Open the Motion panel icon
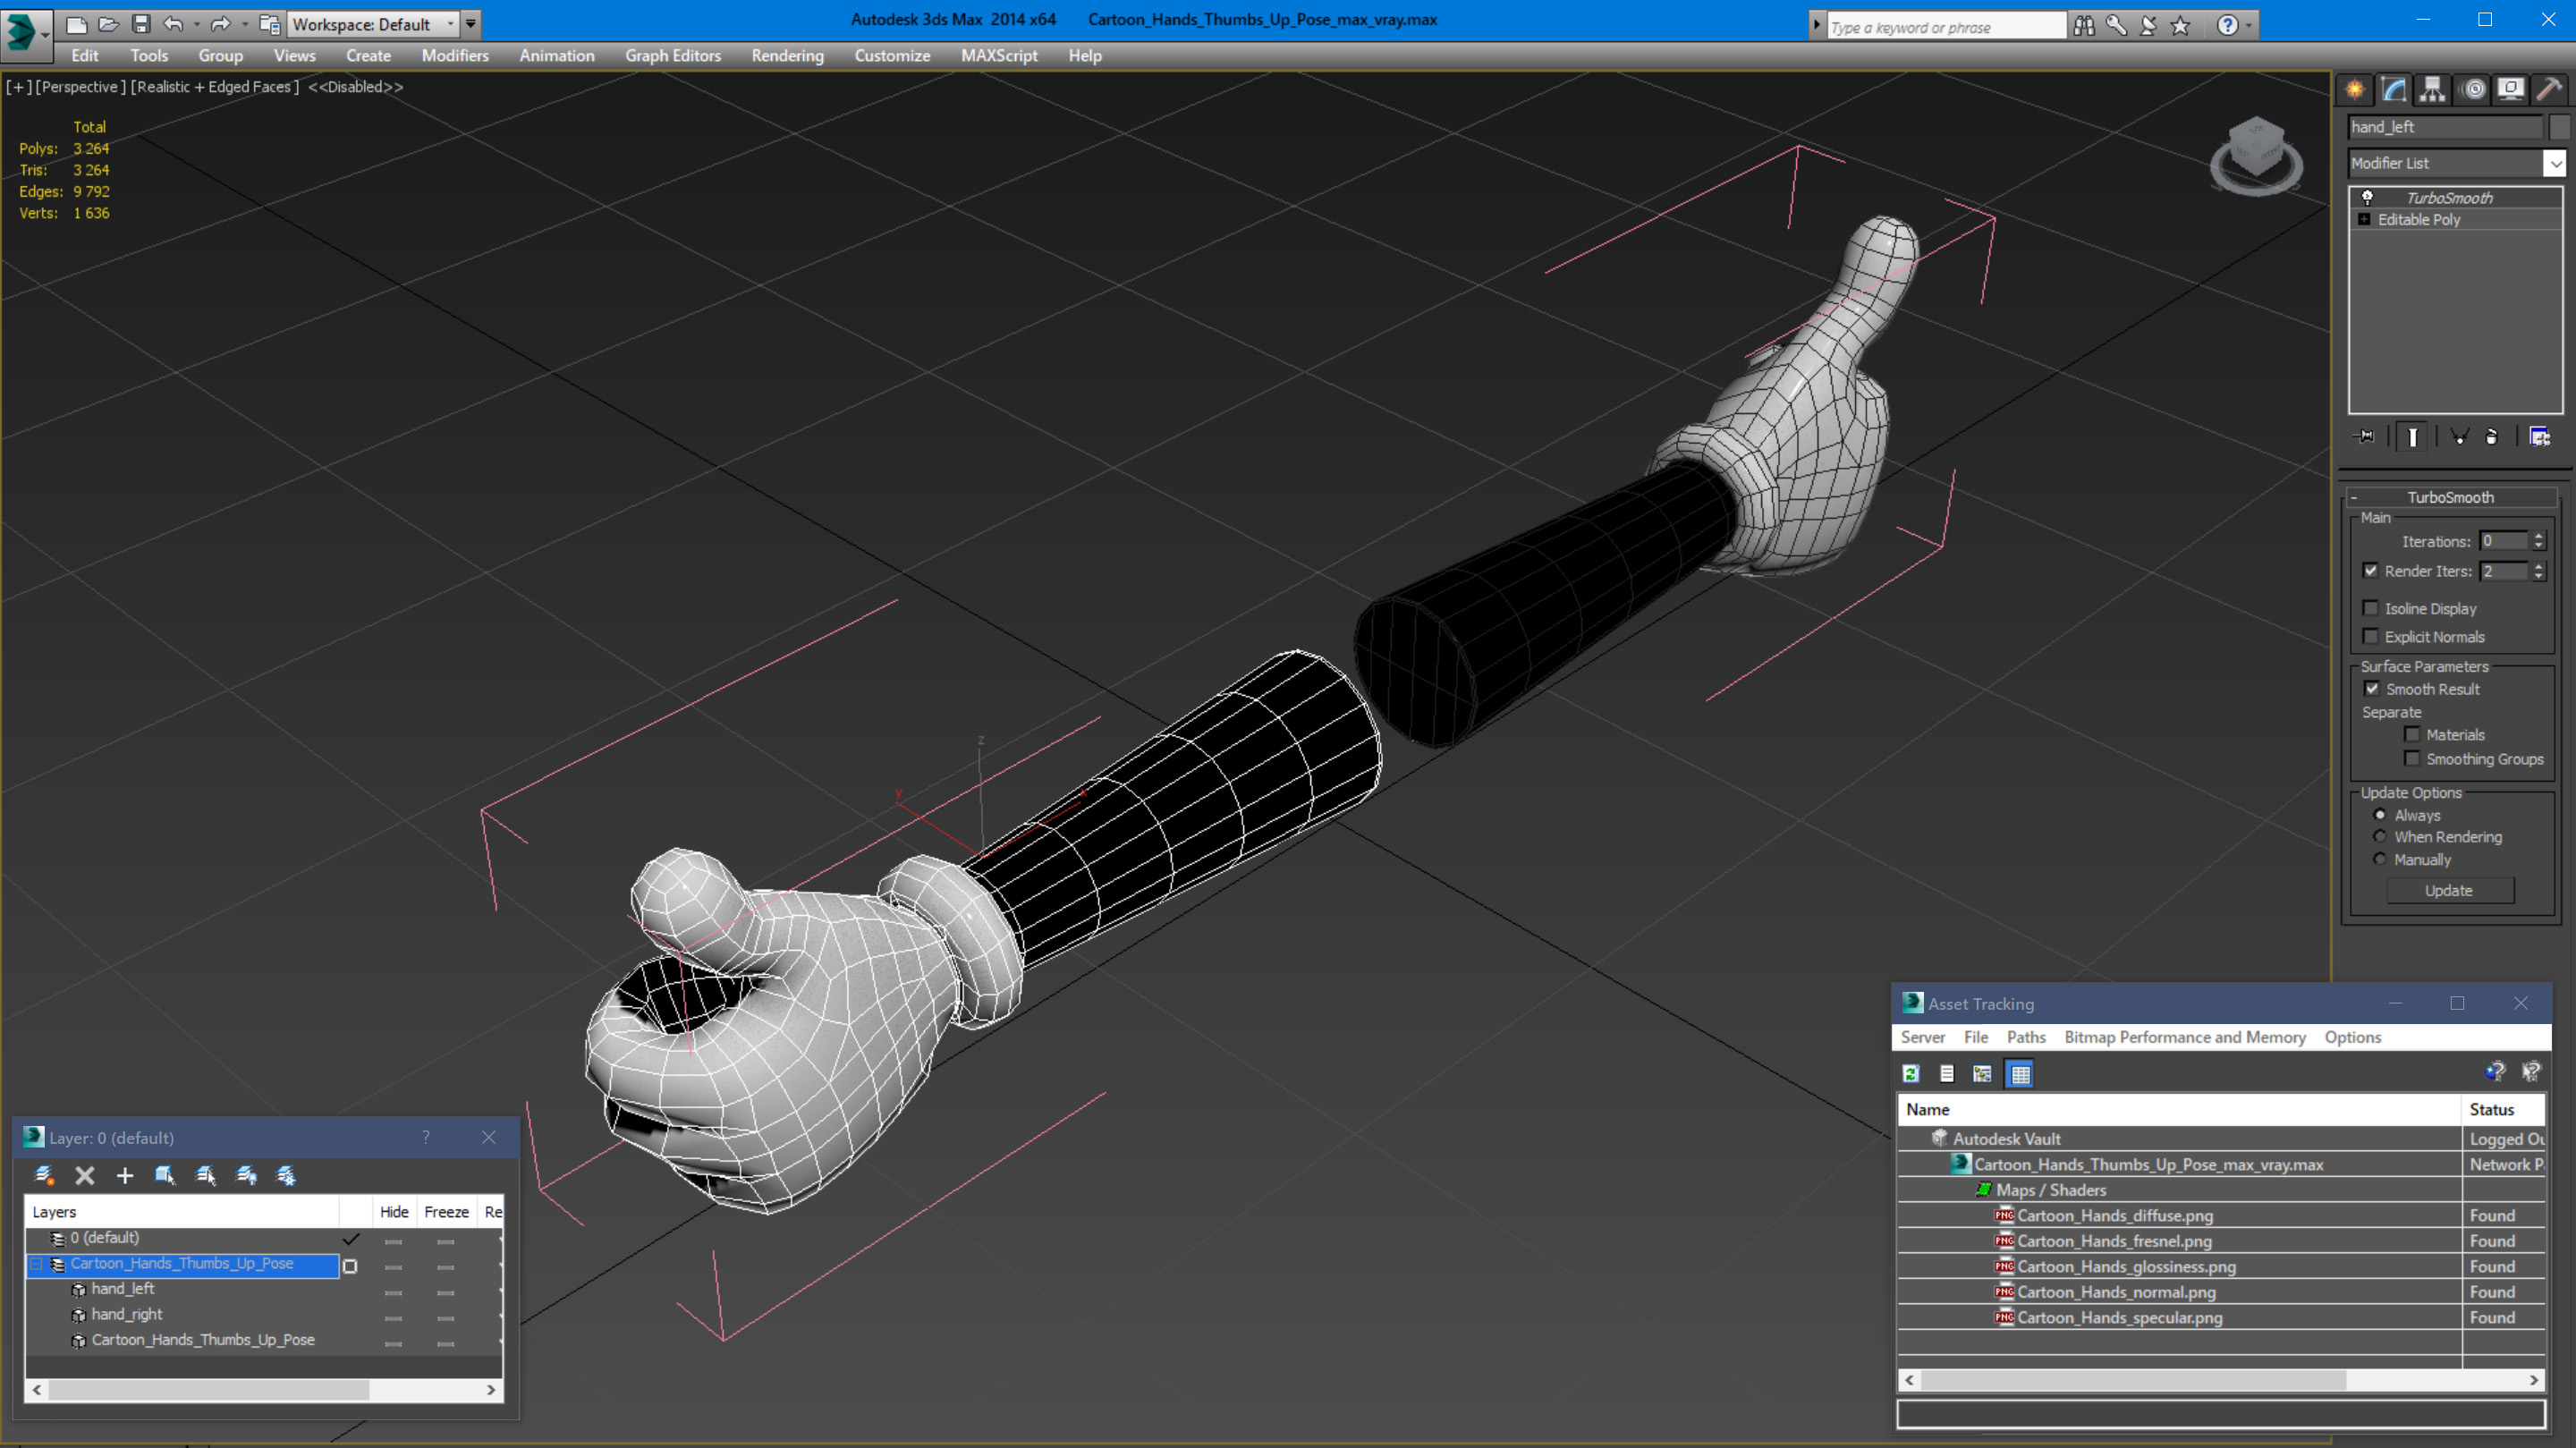The image size is (2576, 1448). tap(2473, 90)
